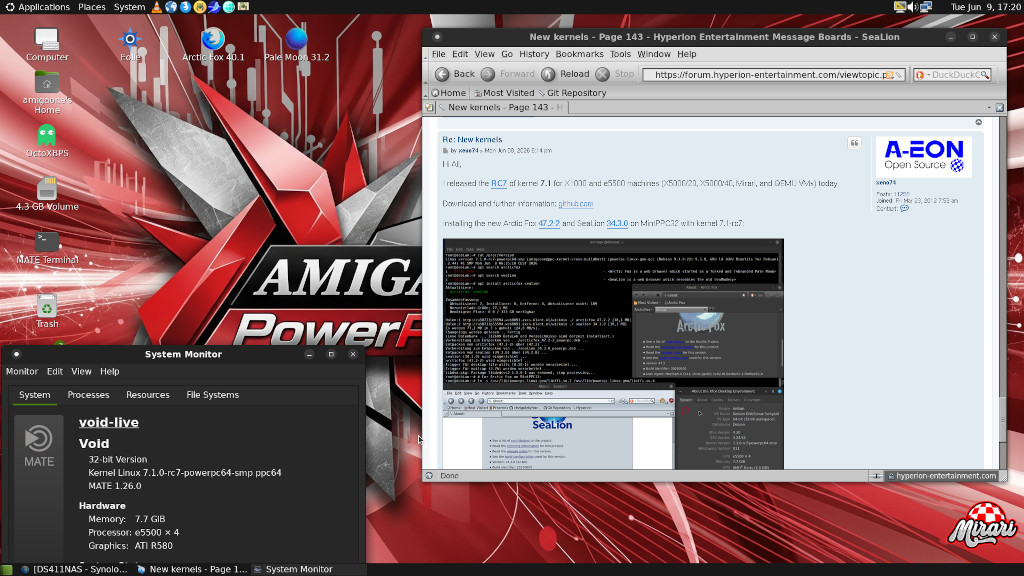Open the DuckDuckGo search engine selector
The height and width of the screenshot is (576, 1024).
pos(921,75)
